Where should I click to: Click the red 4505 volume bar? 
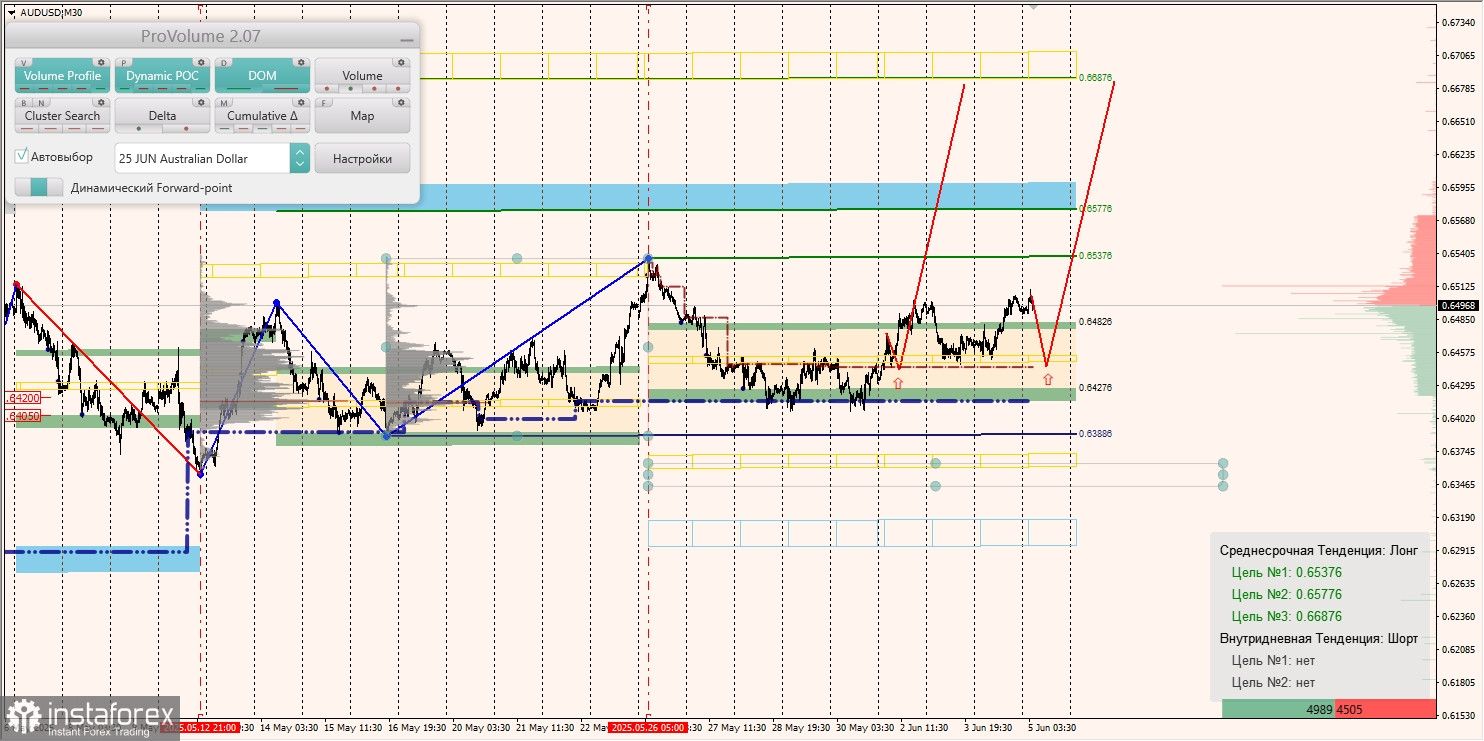click(x=1385, y=709)
